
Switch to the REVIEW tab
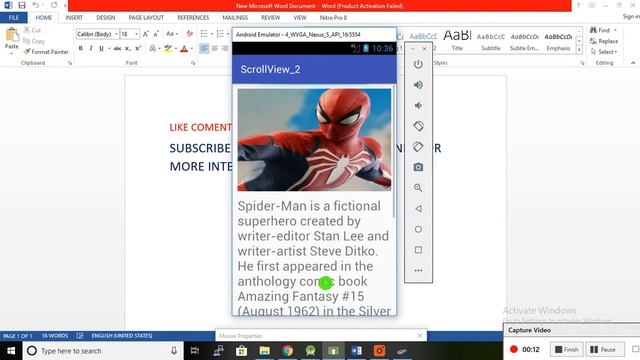[270, 18]
